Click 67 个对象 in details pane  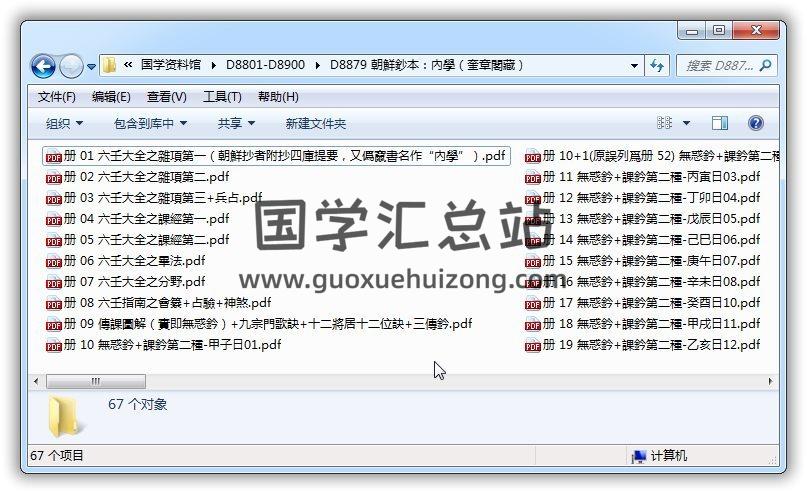click(x=137, y=404)
